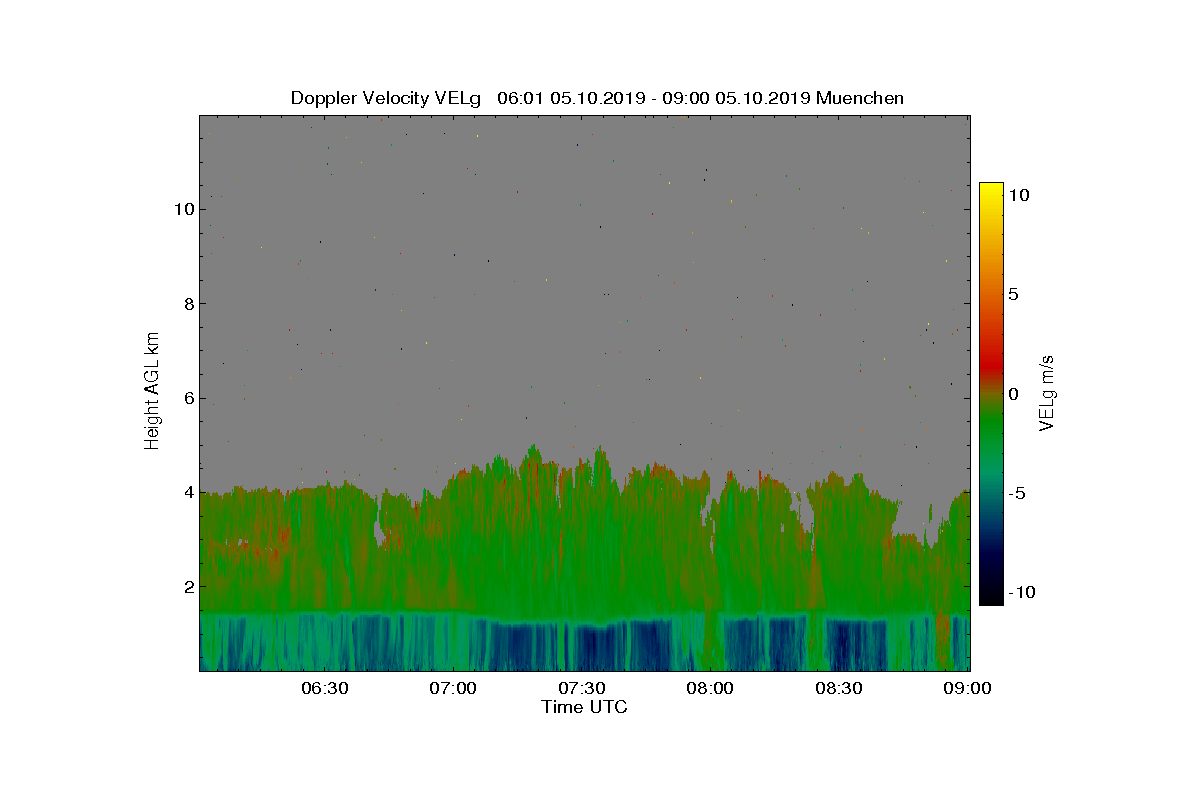
Task: Click the plot title Doppler Velocity VELg
Action: pos(386,98)
